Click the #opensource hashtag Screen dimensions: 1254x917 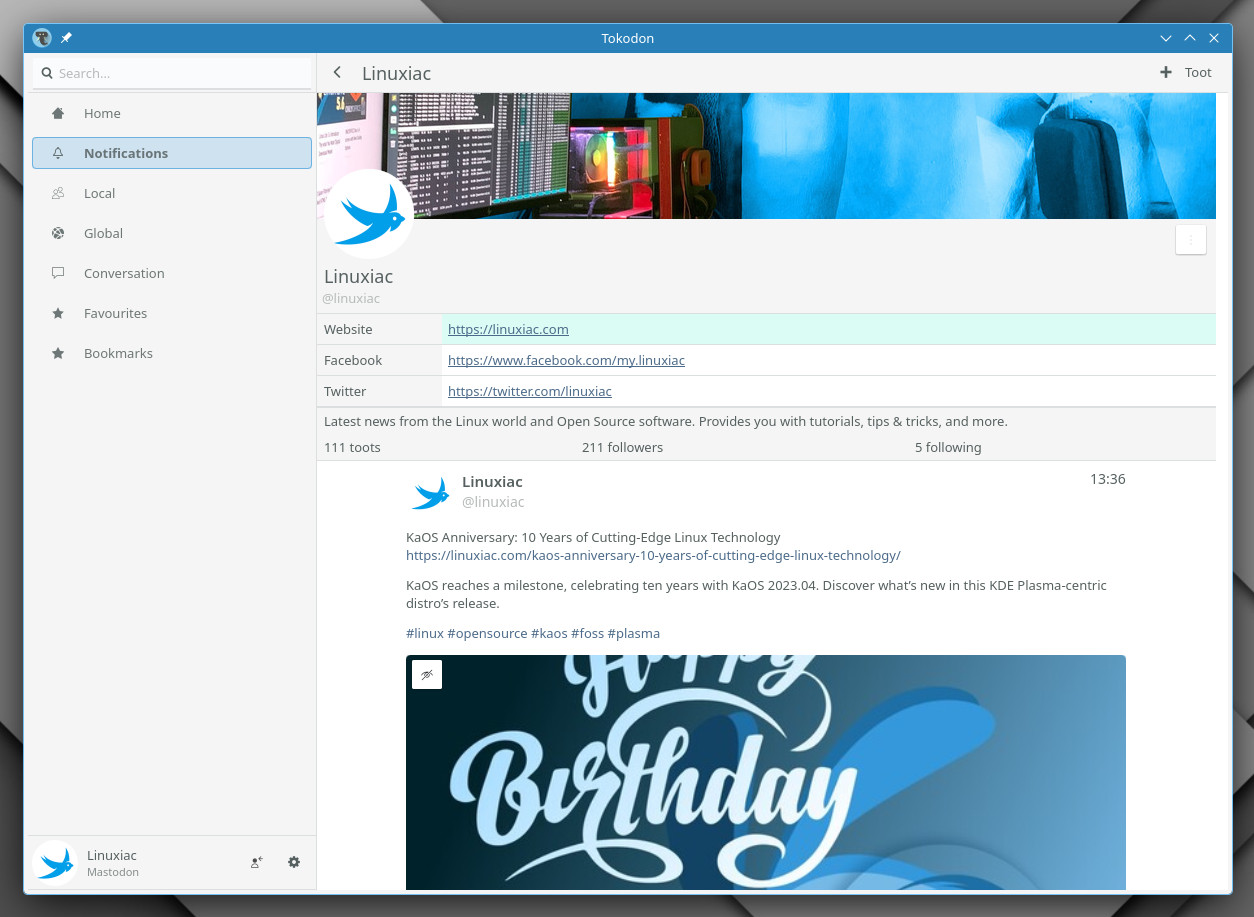pyautogui.click(x=487, y=633)
